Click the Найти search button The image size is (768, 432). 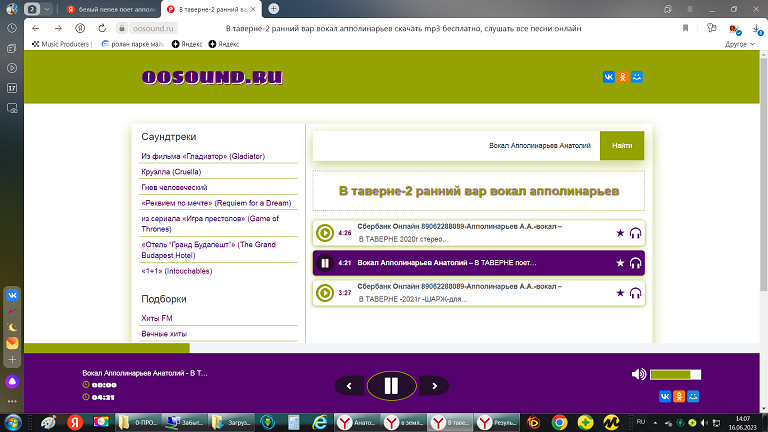(x=622, y=145)
